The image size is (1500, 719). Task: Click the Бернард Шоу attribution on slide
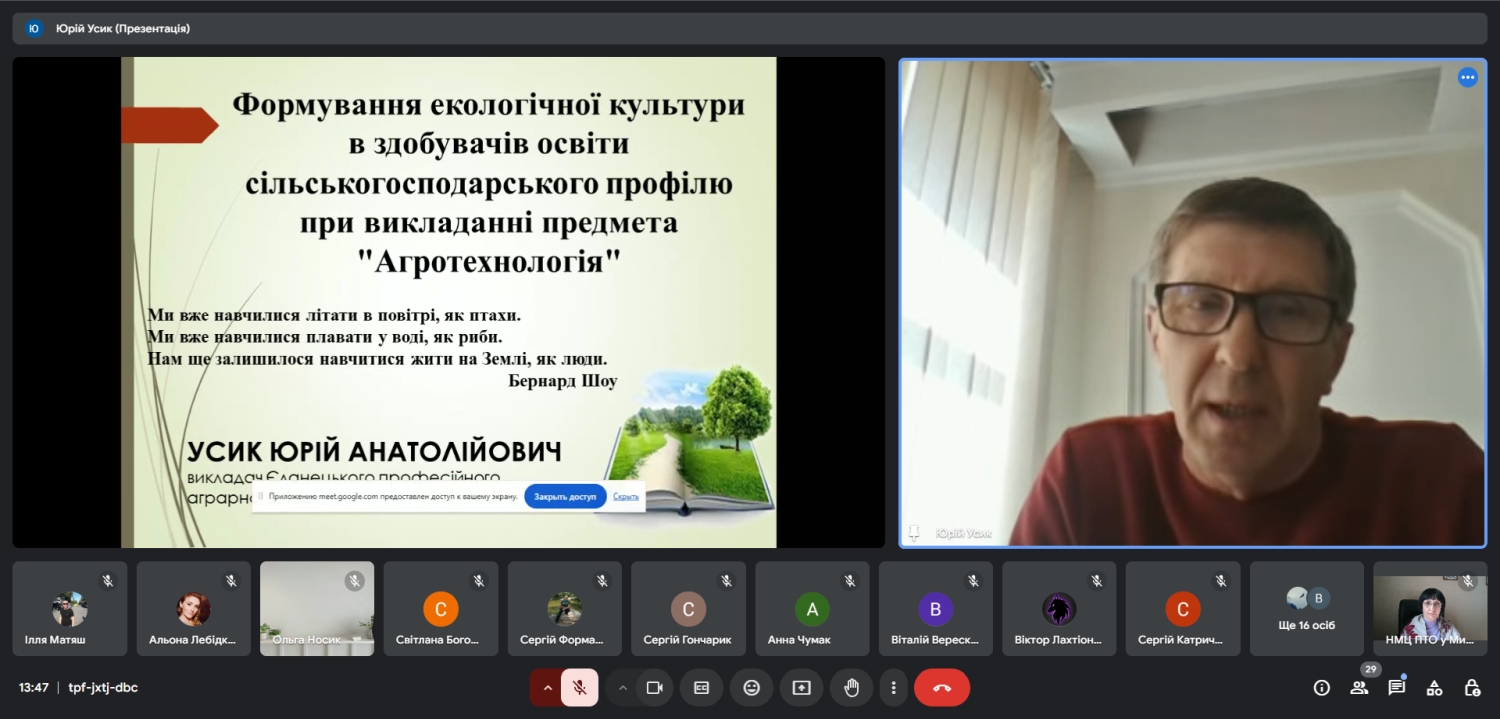click(x=563, y=381)
